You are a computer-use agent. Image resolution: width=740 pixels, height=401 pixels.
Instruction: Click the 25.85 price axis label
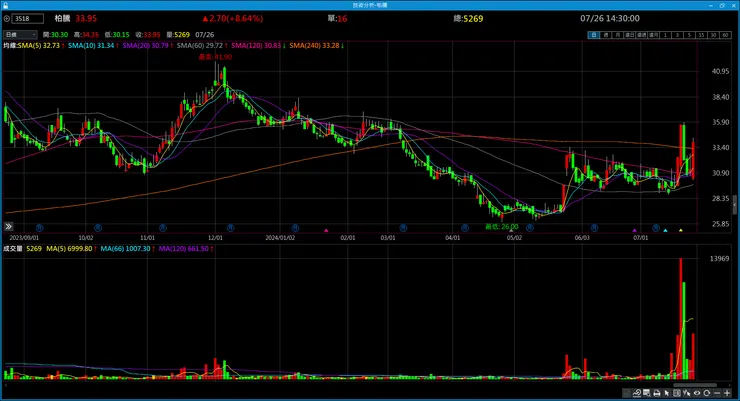click(x=720, y=224)
